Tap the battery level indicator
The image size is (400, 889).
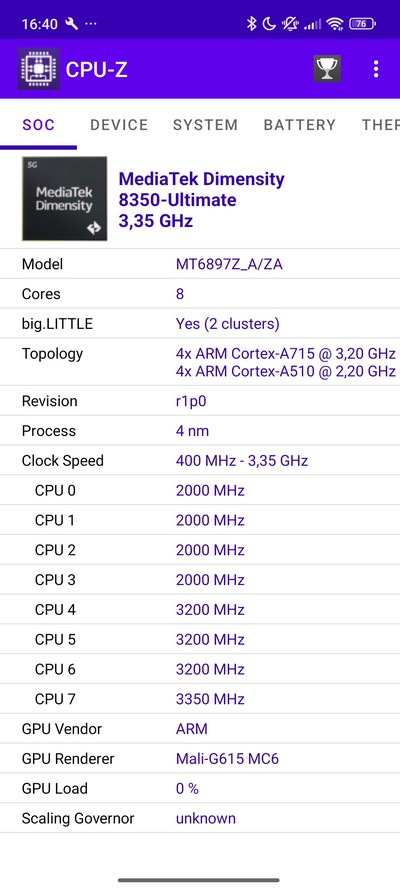click(363, 24)
